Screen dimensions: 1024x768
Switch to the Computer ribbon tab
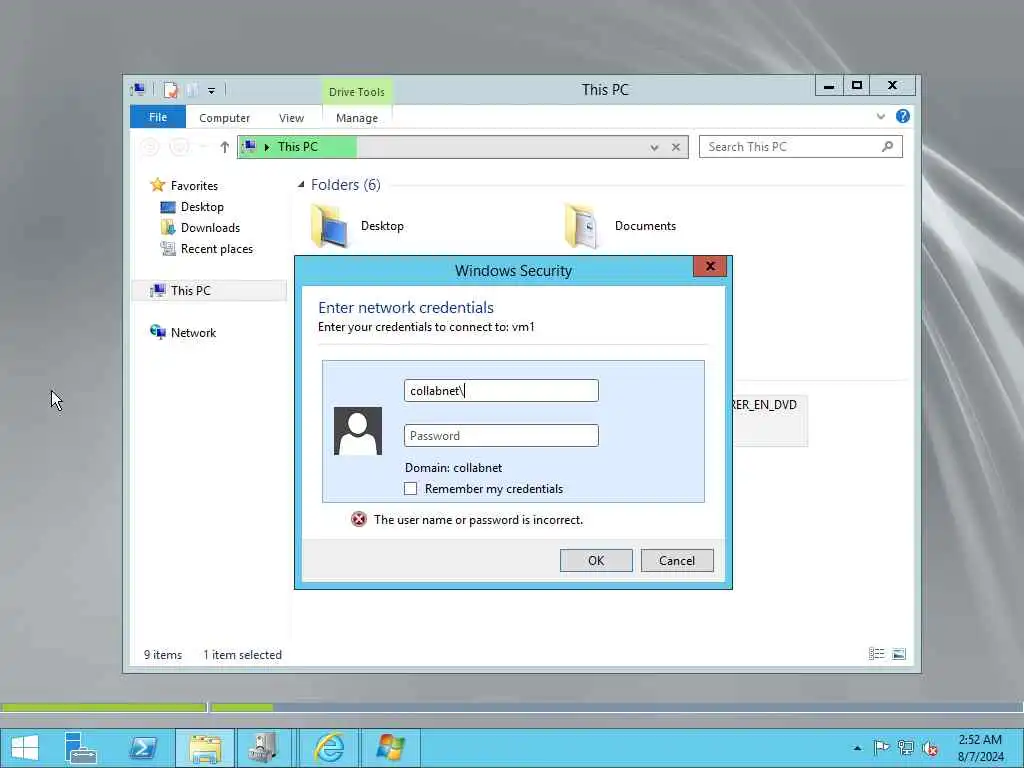point(224,118)
